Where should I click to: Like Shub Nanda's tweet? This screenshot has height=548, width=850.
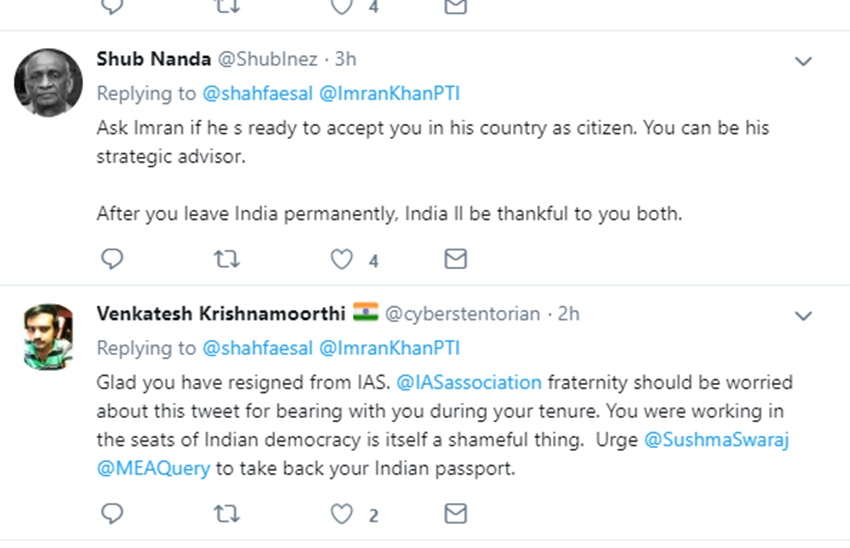(x=343, y=260)
